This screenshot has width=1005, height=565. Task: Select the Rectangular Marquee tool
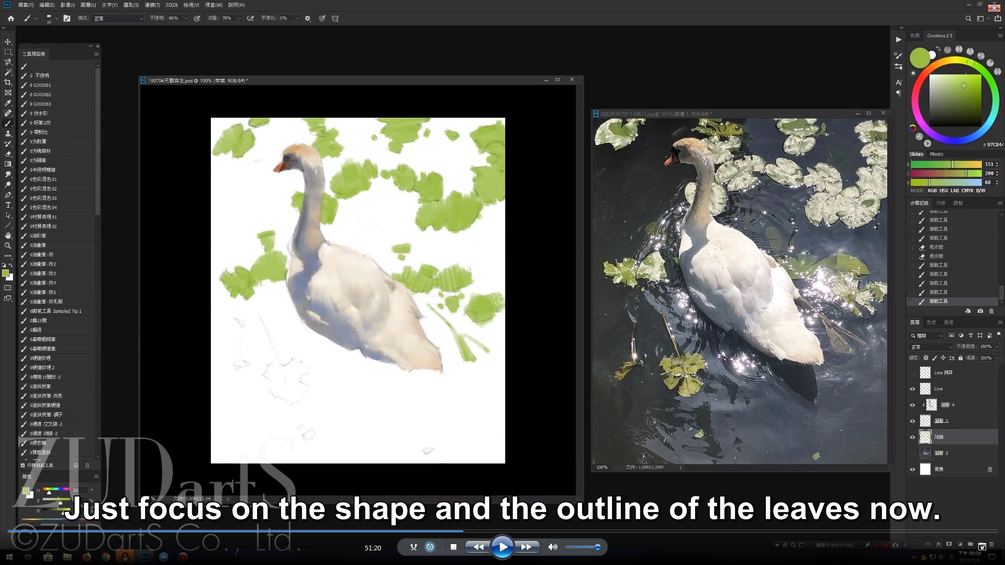point(8,51)
